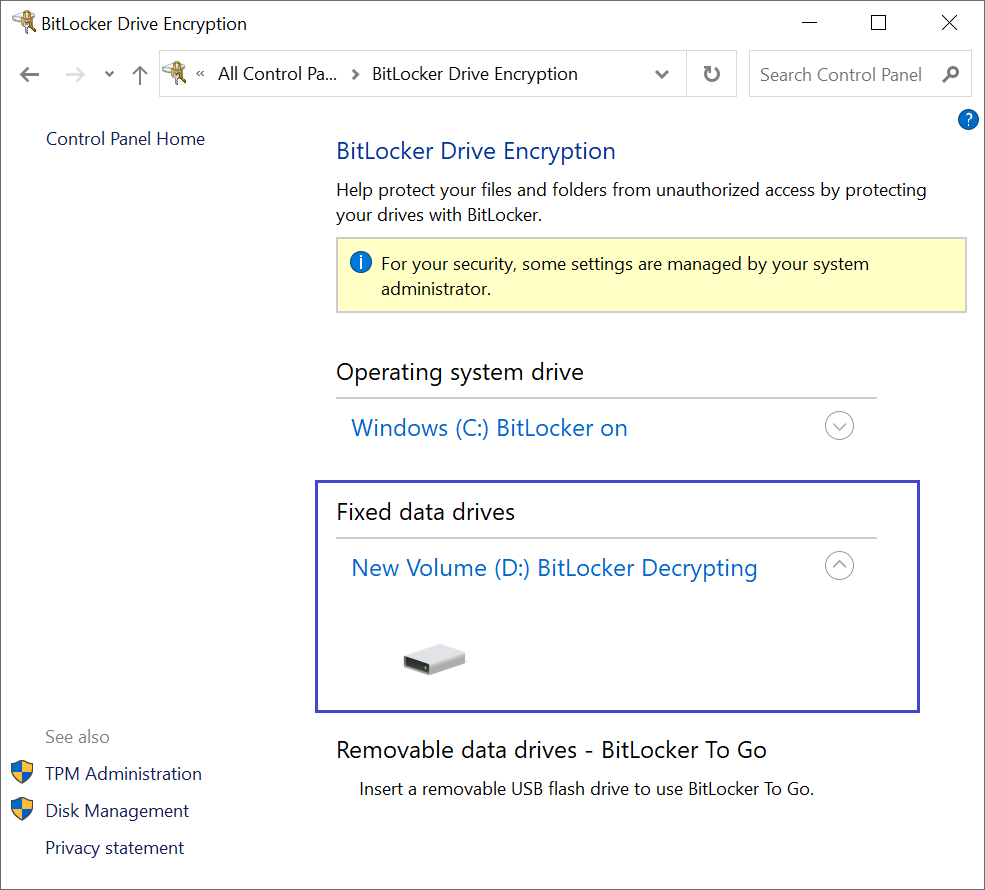Click the info icon in yellow banner
Screen dimensions: 985x890
361,262
